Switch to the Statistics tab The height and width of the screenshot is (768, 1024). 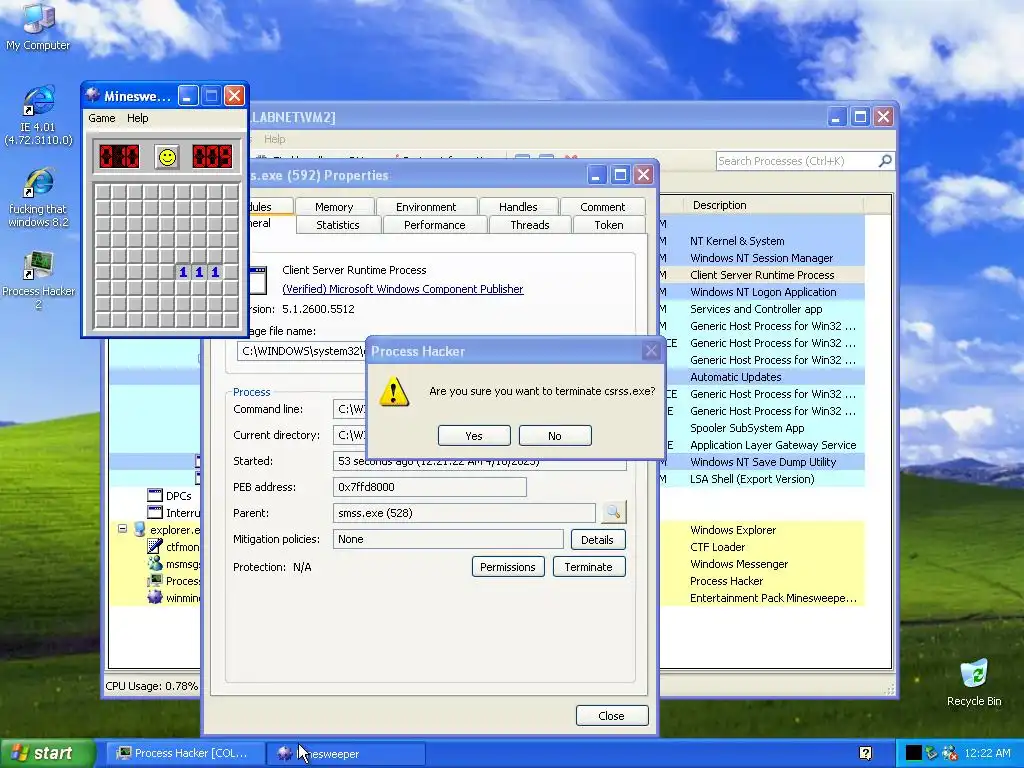click(338, 225)
